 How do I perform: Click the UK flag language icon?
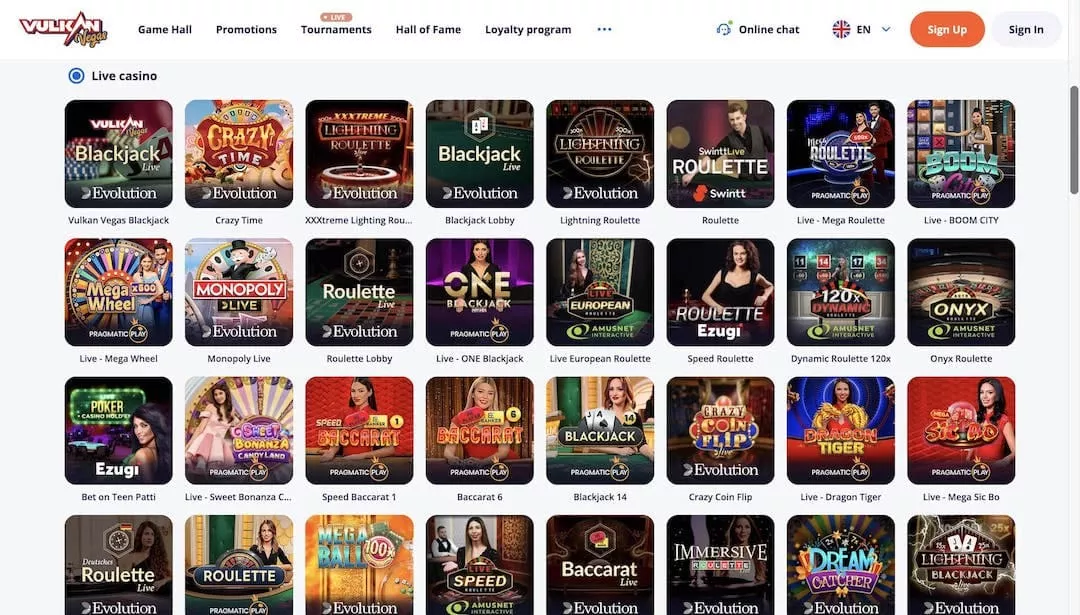(x=841, y=29)
